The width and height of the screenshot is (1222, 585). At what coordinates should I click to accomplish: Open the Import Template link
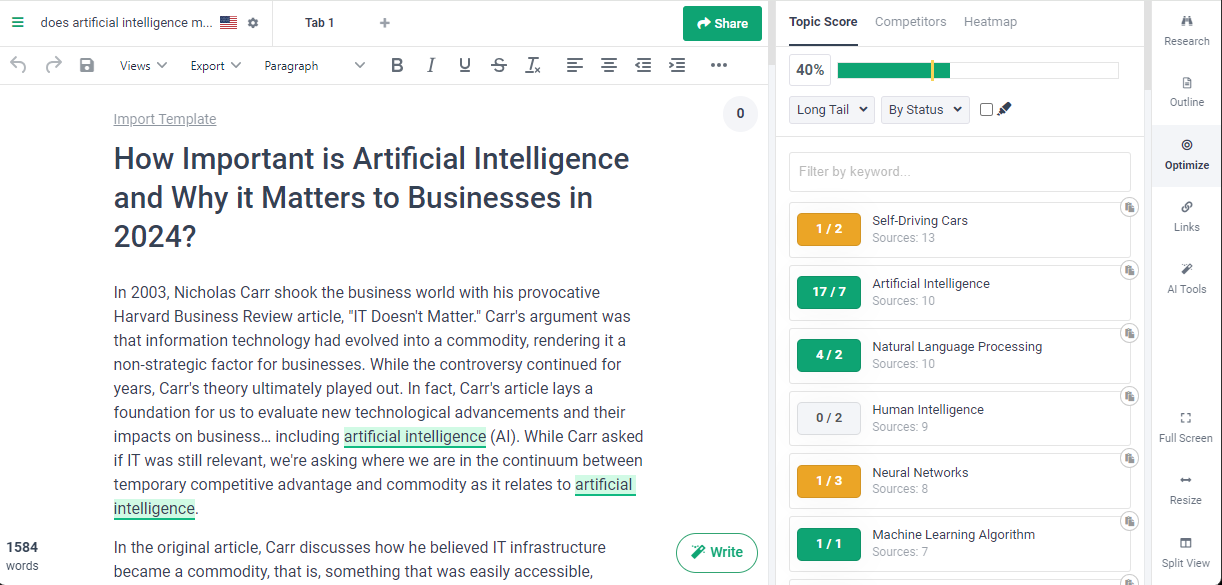(165, 119)
